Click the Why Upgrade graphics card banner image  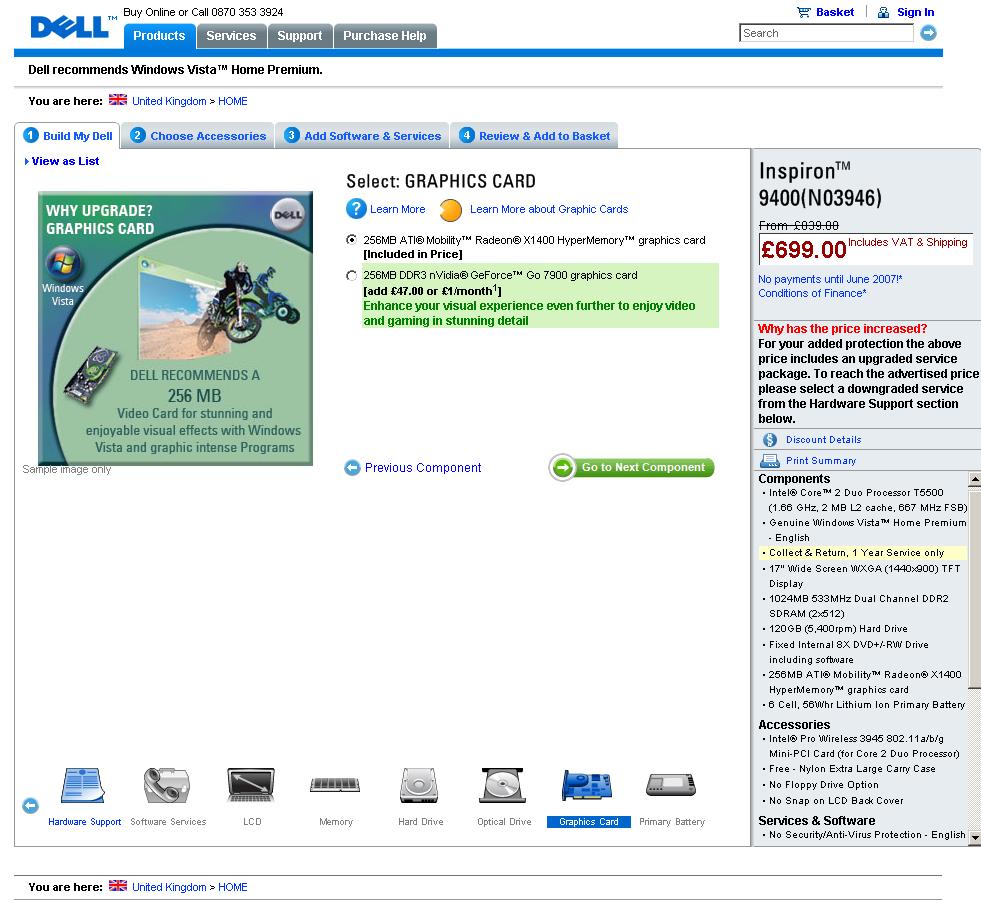point(175,328)
